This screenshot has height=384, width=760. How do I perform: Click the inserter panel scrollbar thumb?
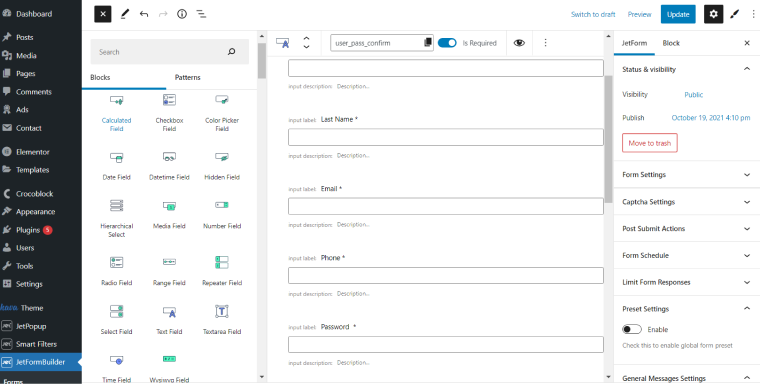tap(262, 61)
